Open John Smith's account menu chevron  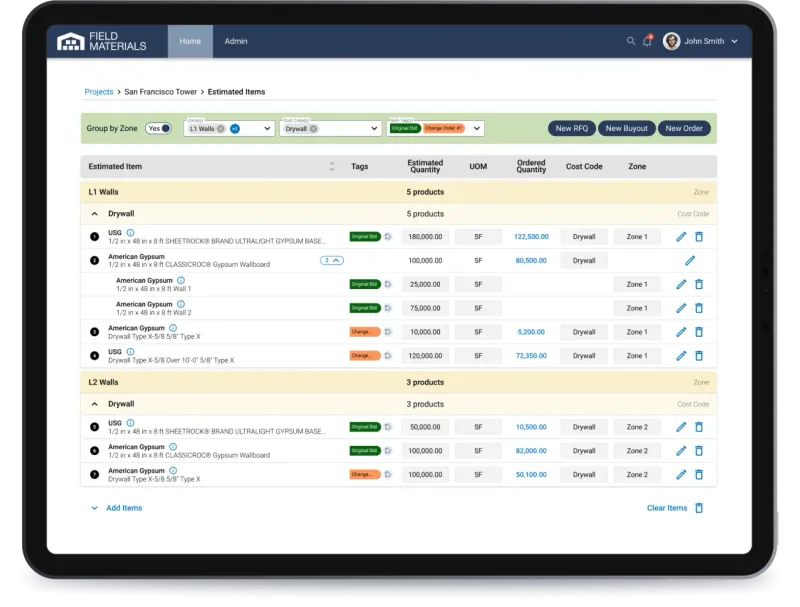point(734,41)
